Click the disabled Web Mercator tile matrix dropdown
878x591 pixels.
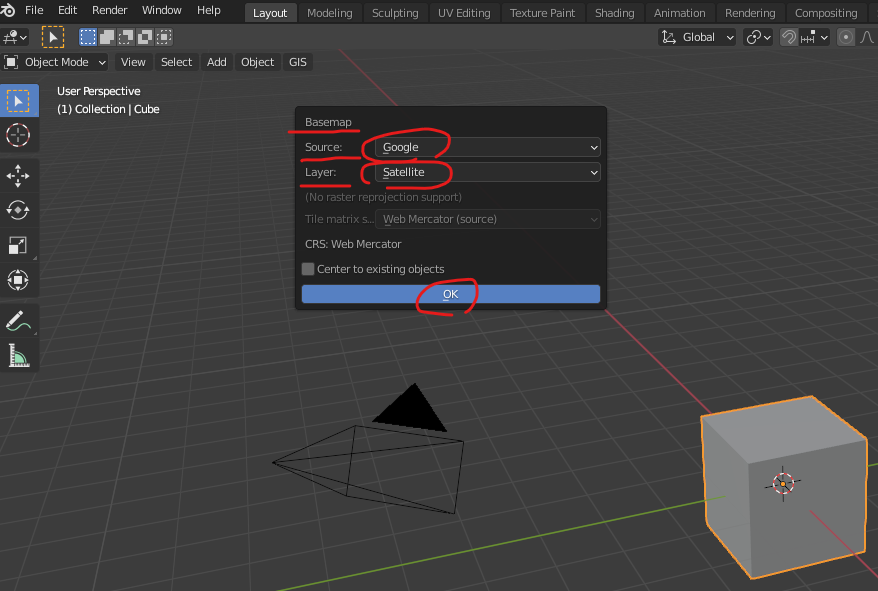(x=488, y=220)
